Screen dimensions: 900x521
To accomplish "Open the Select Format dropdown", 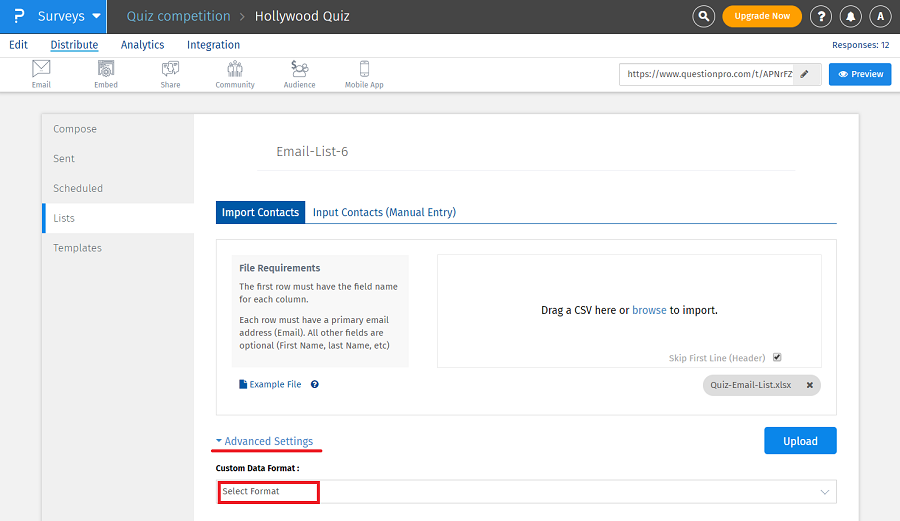I will [526, 492].
